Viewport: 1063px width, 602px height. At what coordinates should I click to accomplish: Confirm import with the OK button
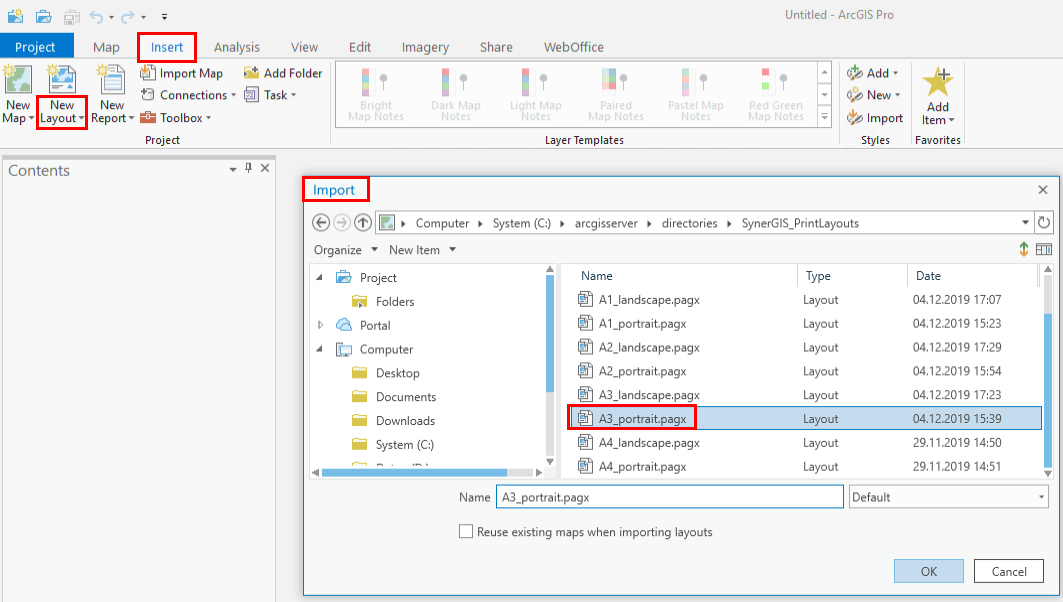click(928, 571)
